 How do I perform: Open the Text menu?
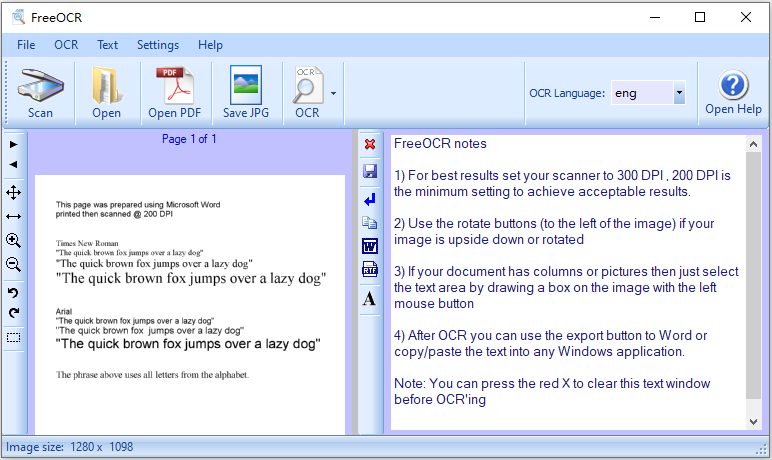click(x=107, y=45)
